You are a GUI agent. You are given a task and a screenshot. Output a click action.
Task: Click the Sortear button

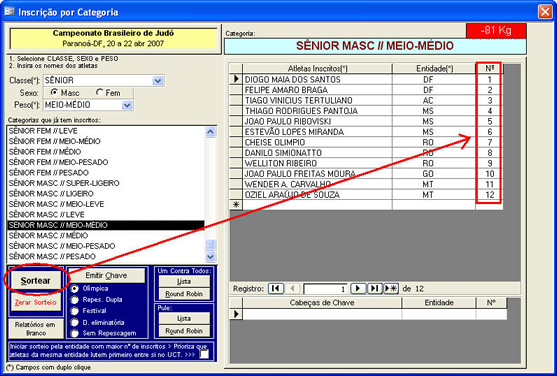coord(36,281)
